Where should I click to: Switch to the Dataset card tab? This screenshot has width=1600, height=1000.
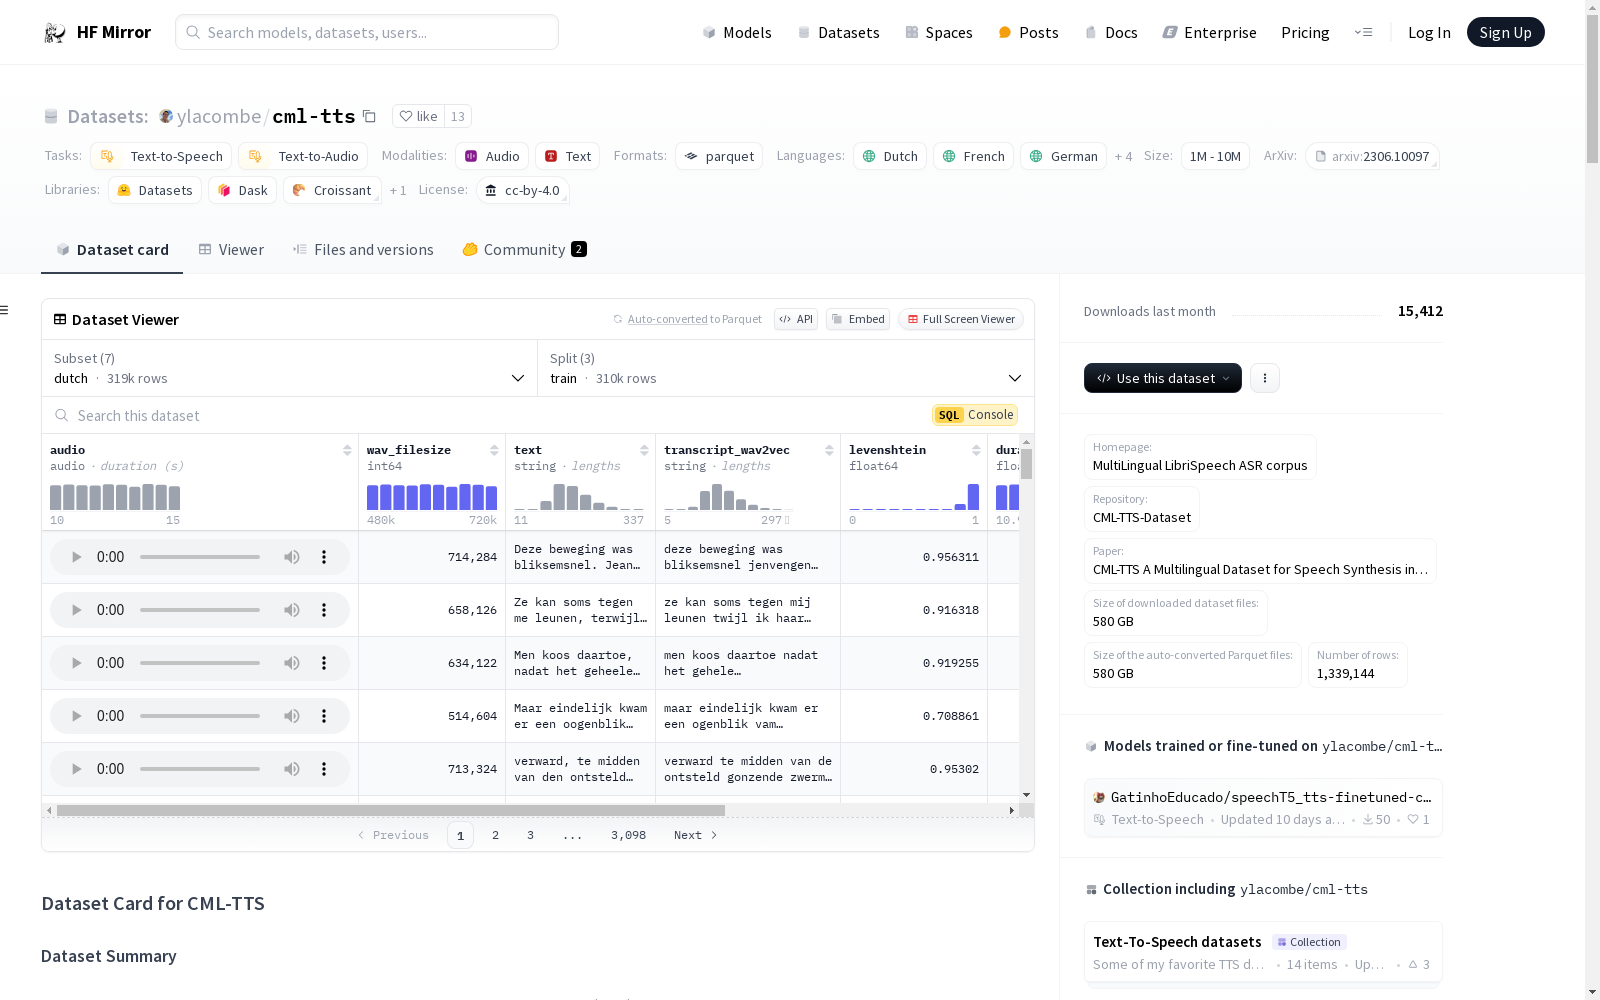[x=112, y=250]
